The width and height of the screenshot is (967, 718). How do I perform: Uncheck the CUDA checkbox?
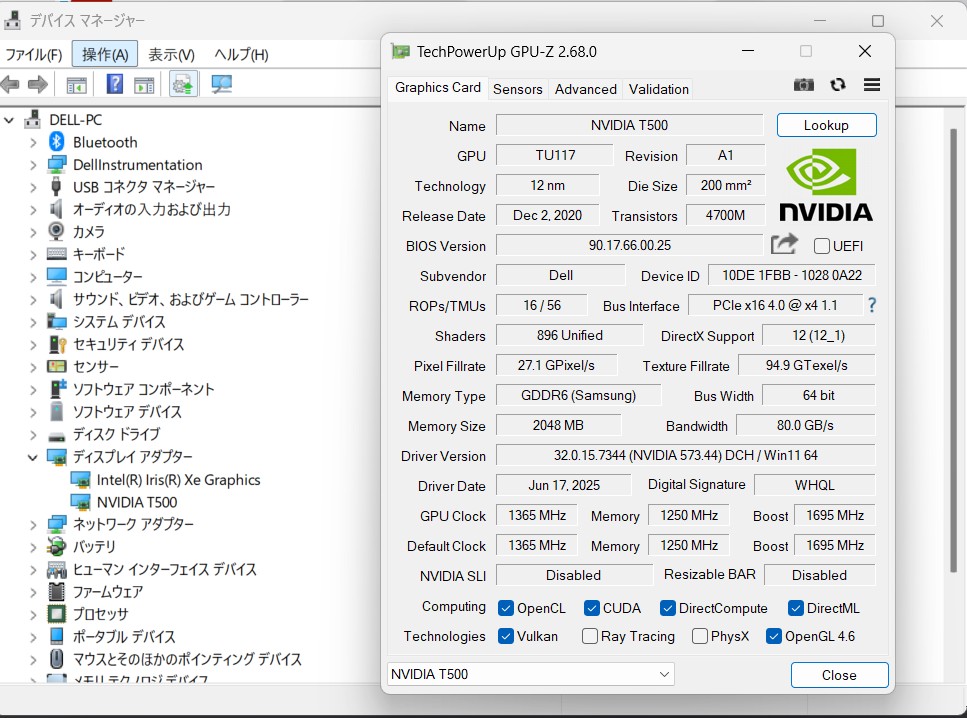[x=592, y=608]
